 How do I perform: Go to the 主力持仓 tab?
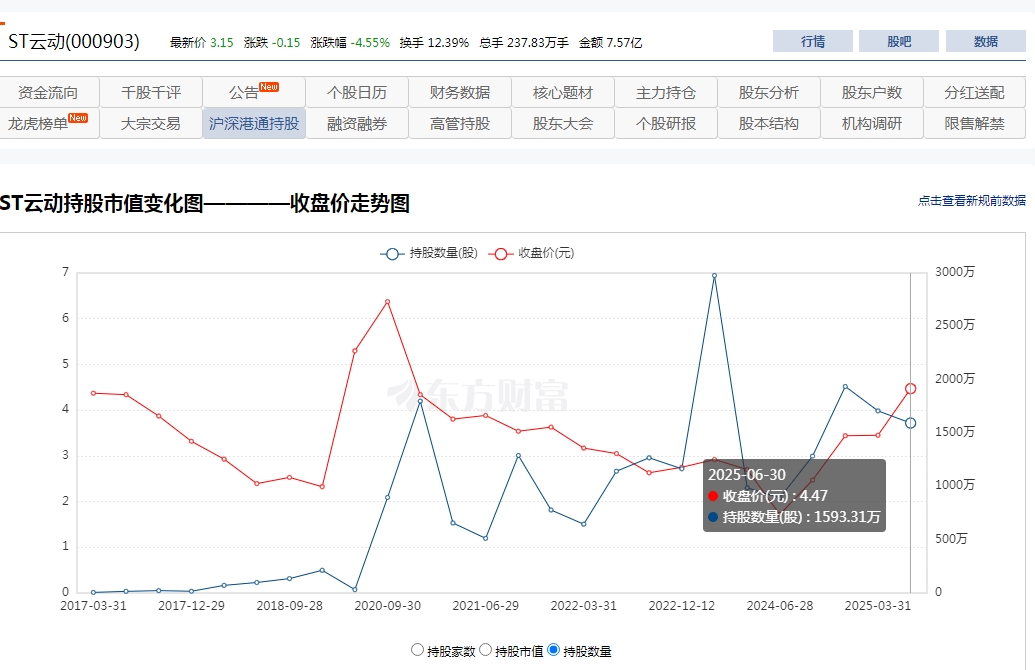(x=666, y=92)
